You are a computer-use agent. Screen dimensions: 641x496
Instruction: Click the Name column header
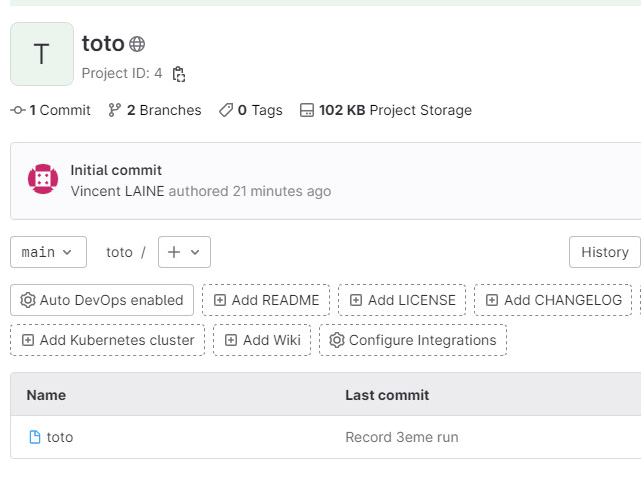point(46,395)
